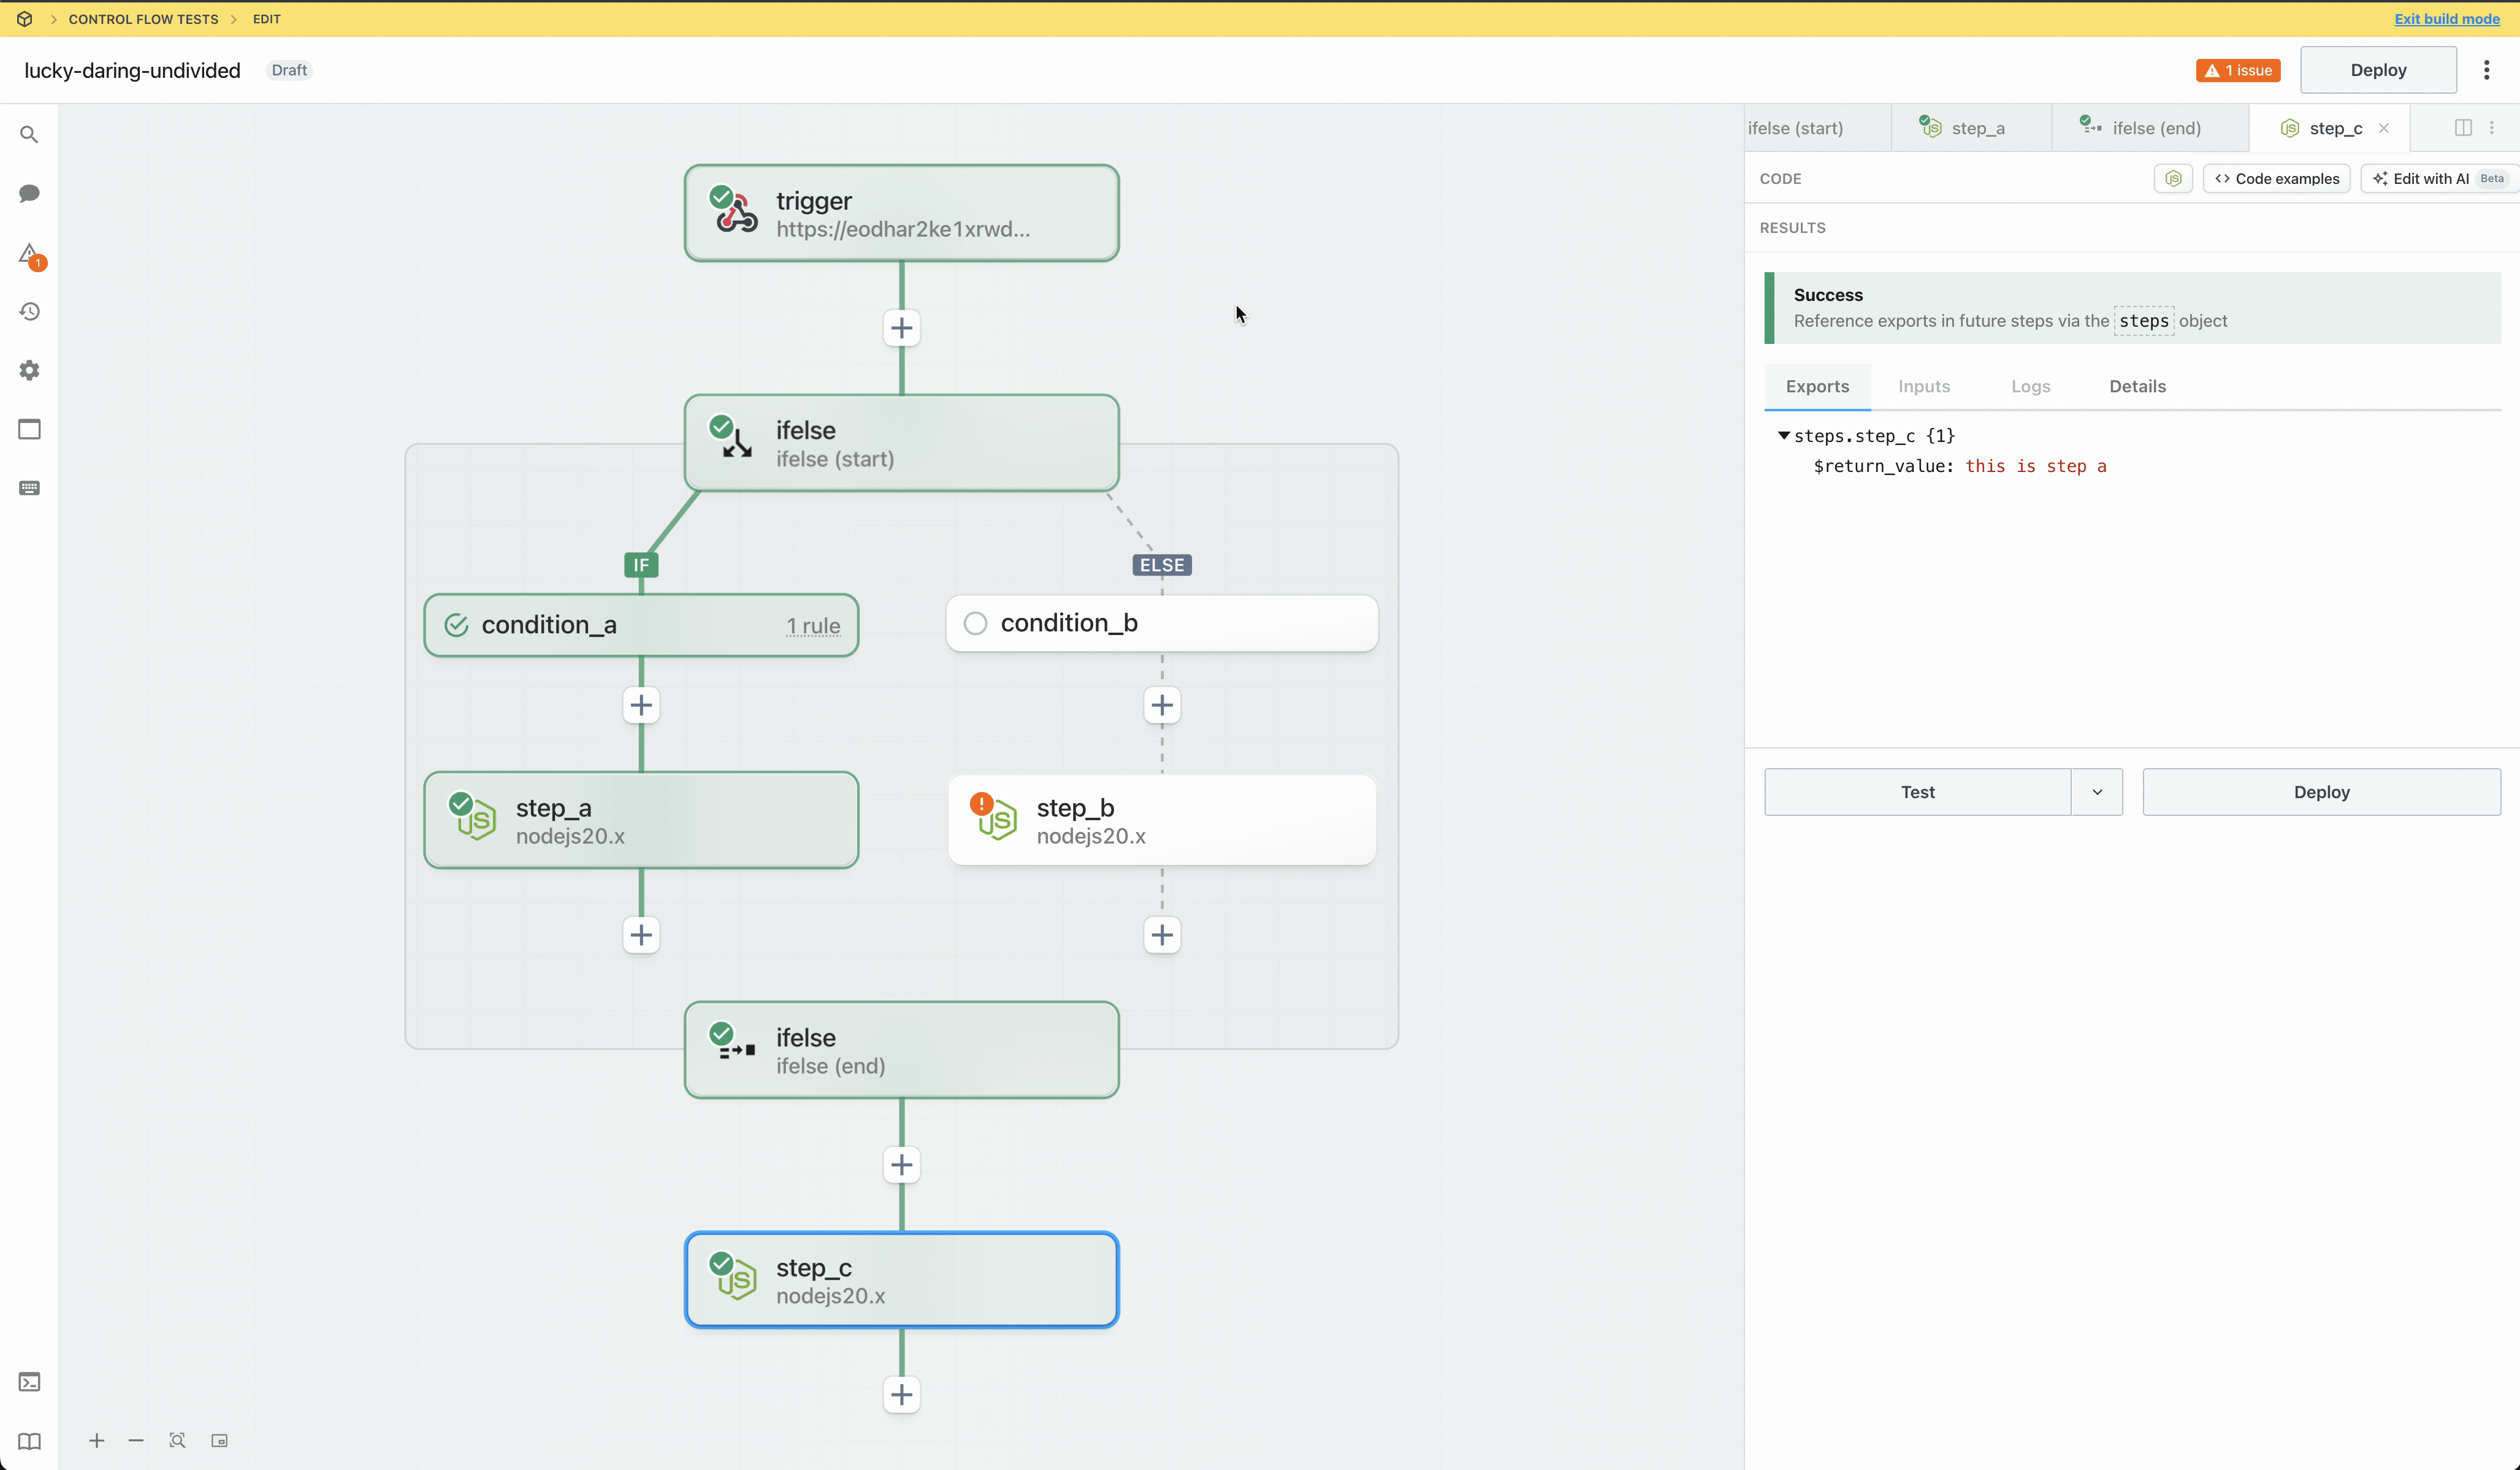
Task: Toggle split panel layout icon
Action: point(2463,128)
